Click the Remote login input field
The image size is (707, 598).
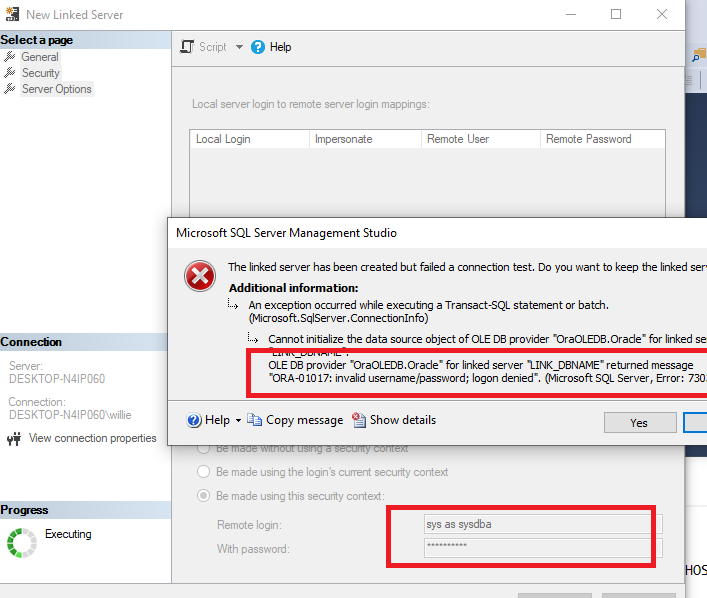pos(543,524)
